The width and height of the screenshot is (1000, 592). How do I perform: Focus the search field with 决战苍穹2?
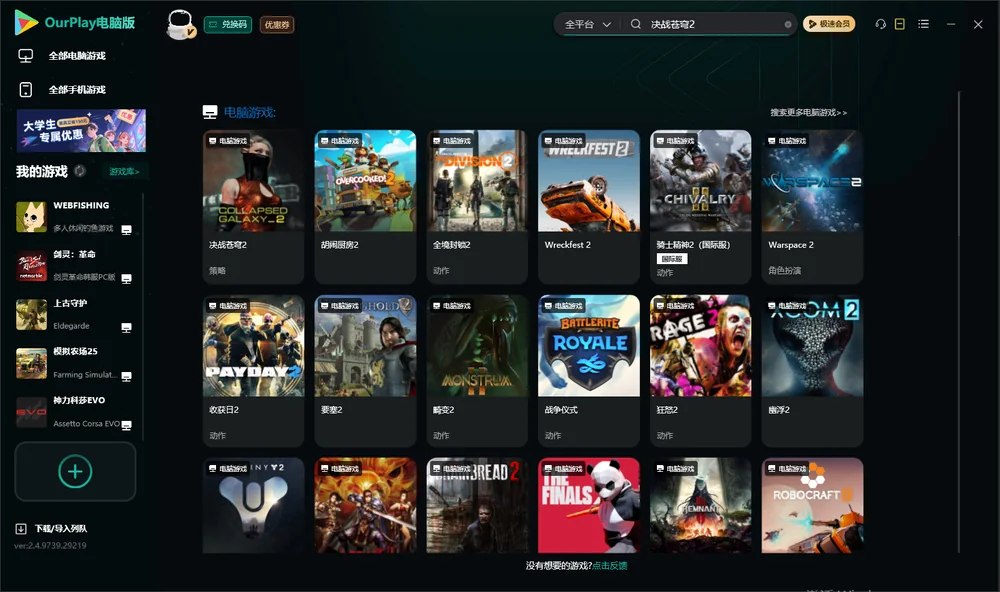(714, 24)
